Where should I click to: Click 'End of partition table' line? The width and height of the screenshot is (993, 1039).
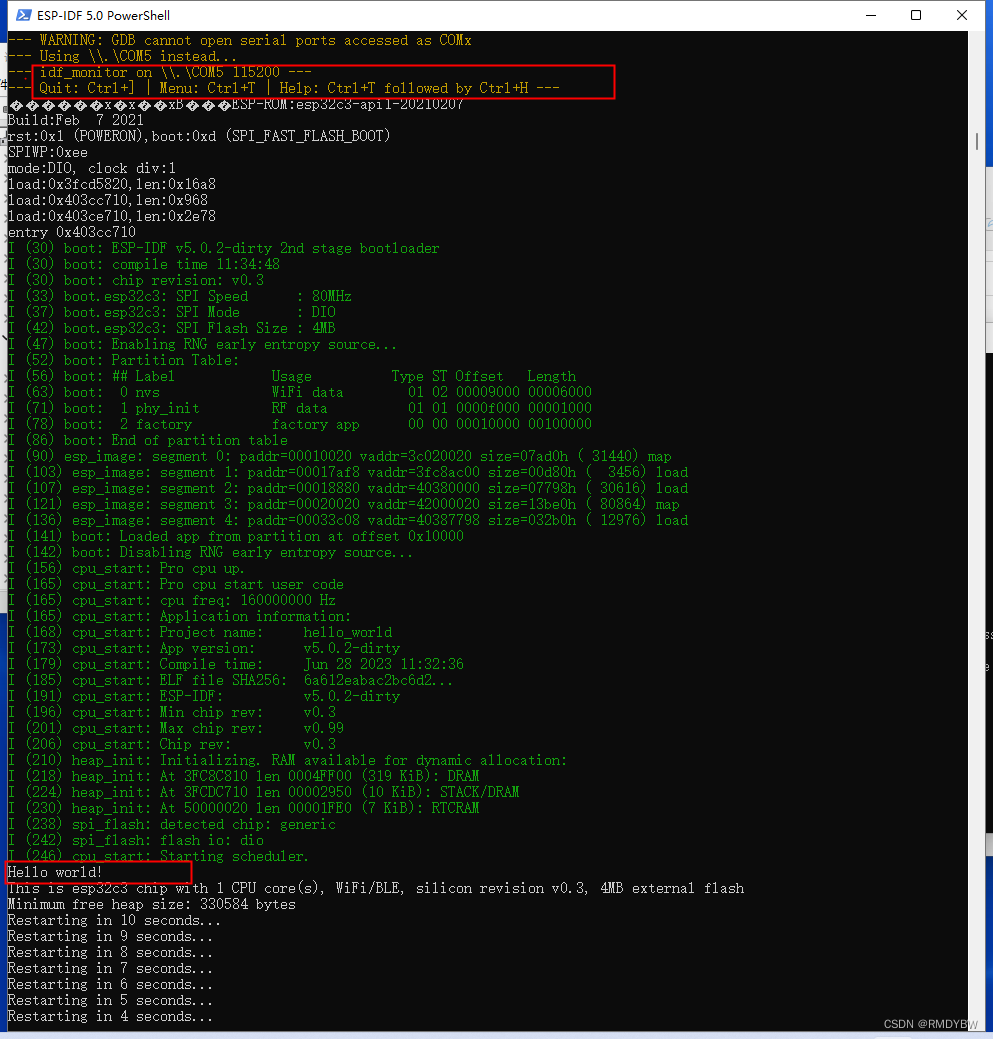(x=148, y=440)
